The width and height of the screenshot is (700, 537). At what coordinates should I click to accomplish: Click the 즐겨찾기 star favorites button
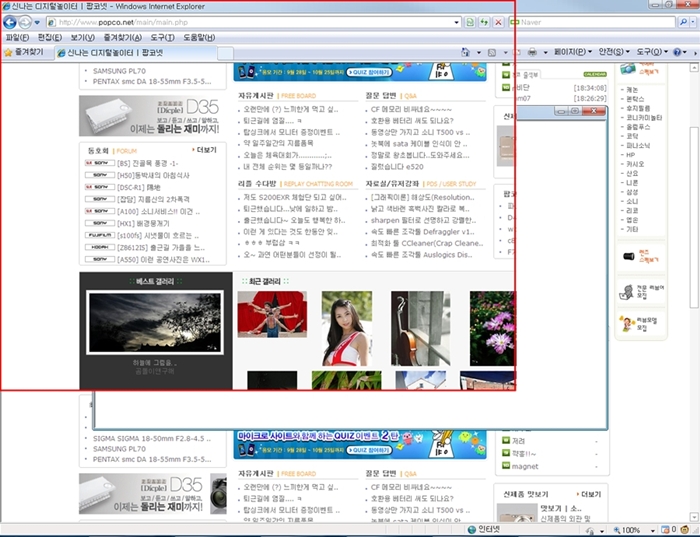click(24, 52)
